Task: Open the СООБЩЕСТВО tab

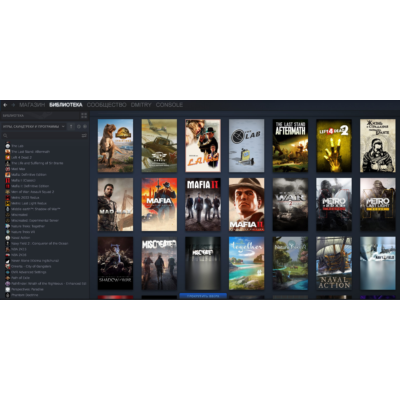Action: 106,105
